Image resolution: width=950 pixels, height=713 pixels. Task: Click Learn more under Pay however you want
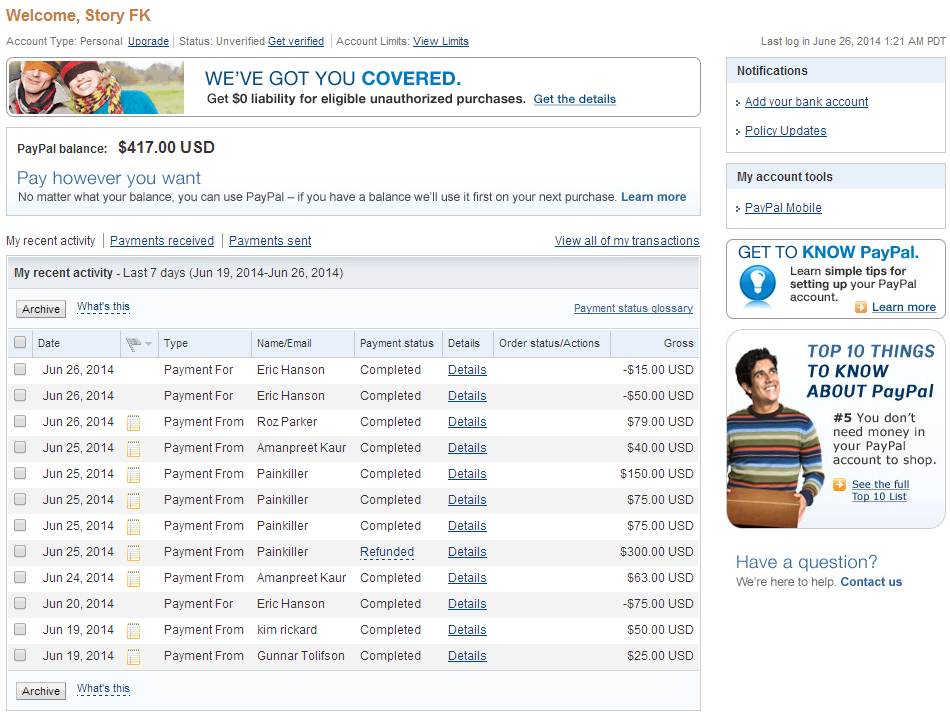(653, 197)
